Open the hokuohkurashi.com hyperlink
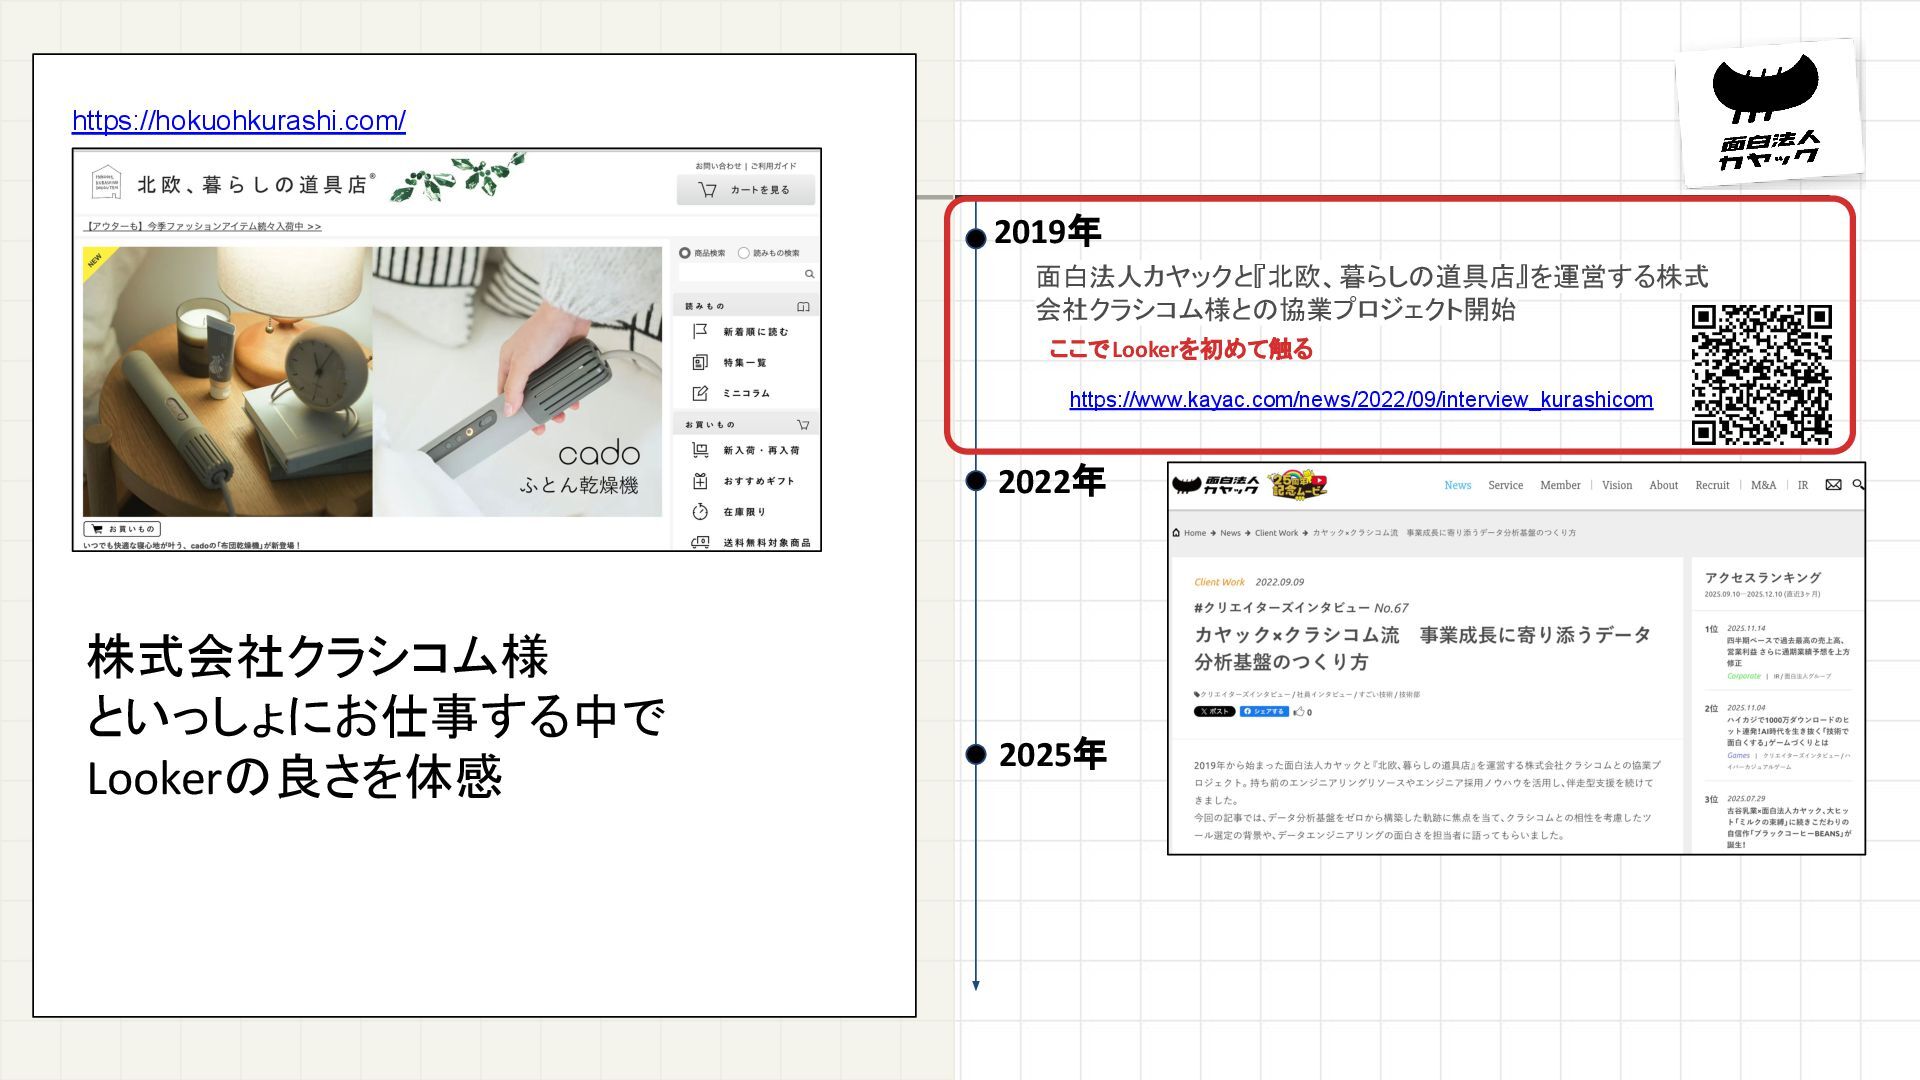The width and height of the screenshot is (1920, 1080). 238,121
